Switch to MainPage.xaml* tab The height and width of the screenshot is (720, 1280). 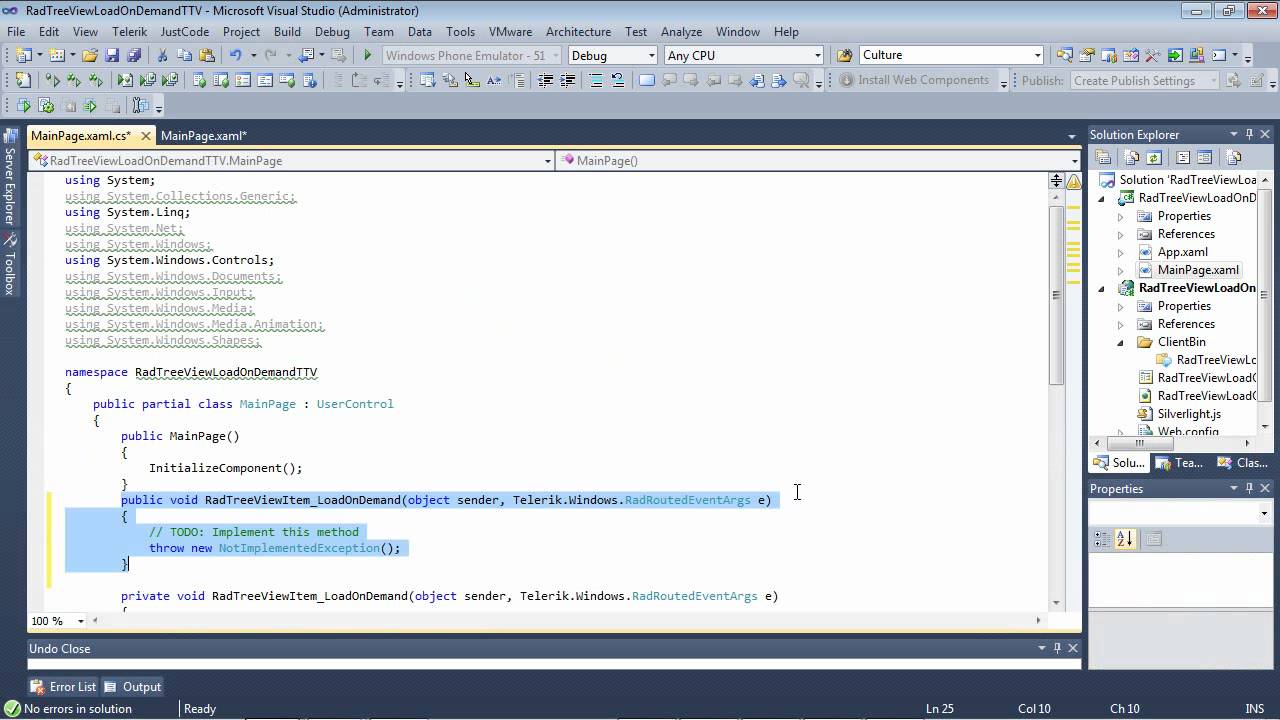[x=204, y=135]
